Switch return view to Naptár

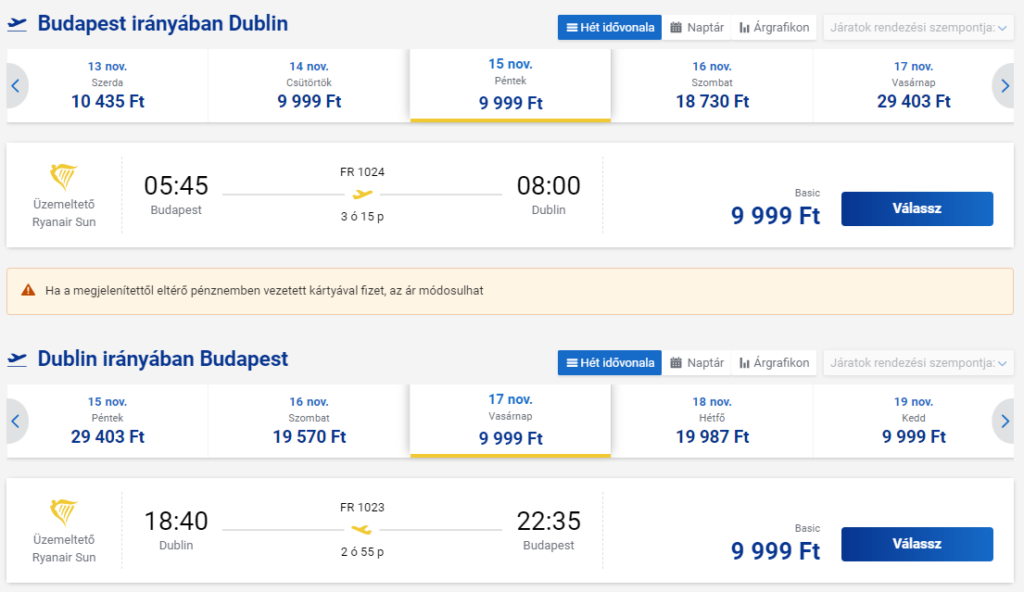pos(697,362)
